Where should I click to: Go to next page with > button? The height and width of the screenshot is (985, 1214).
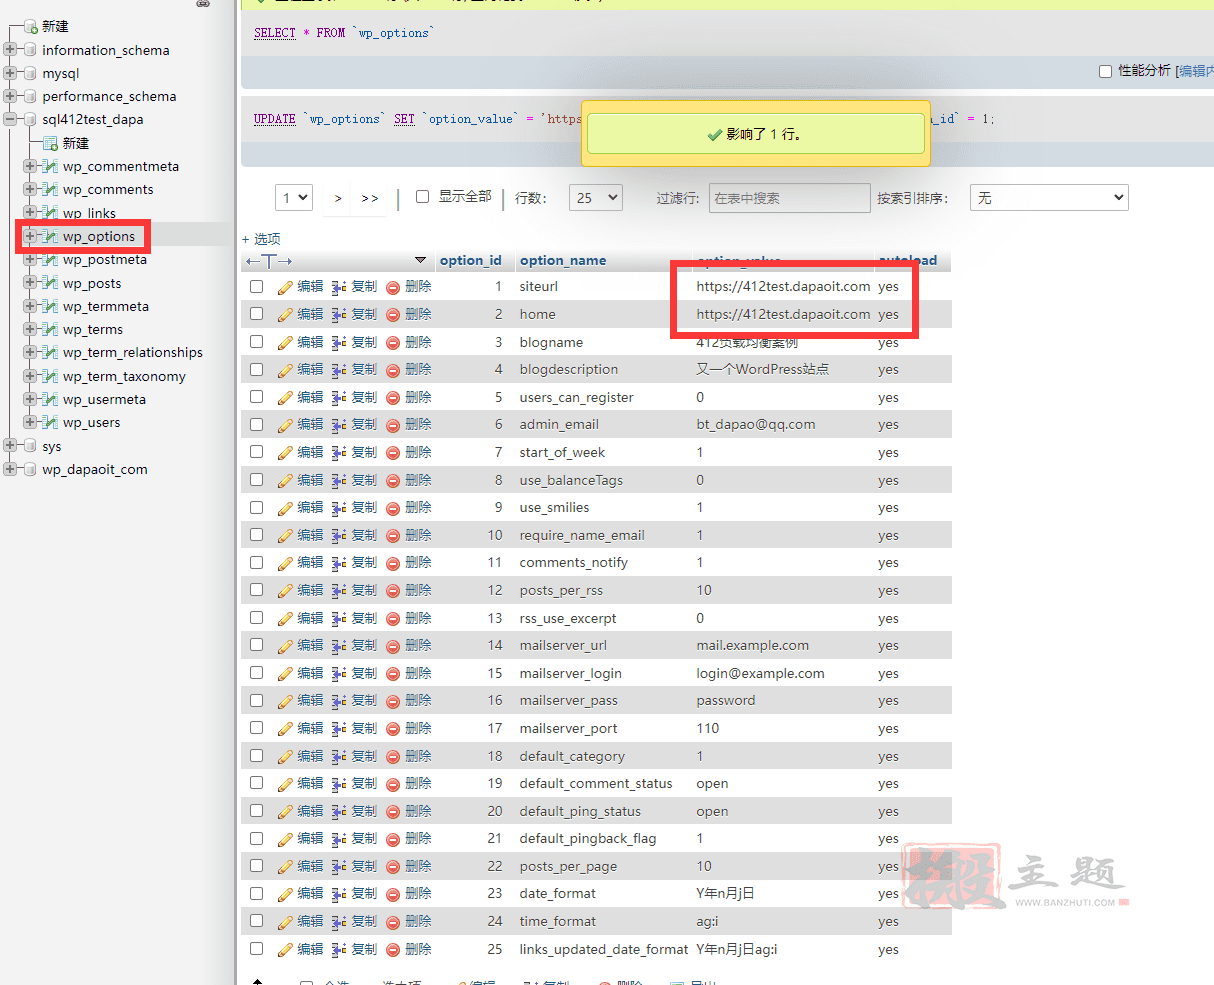coord(338,198)
